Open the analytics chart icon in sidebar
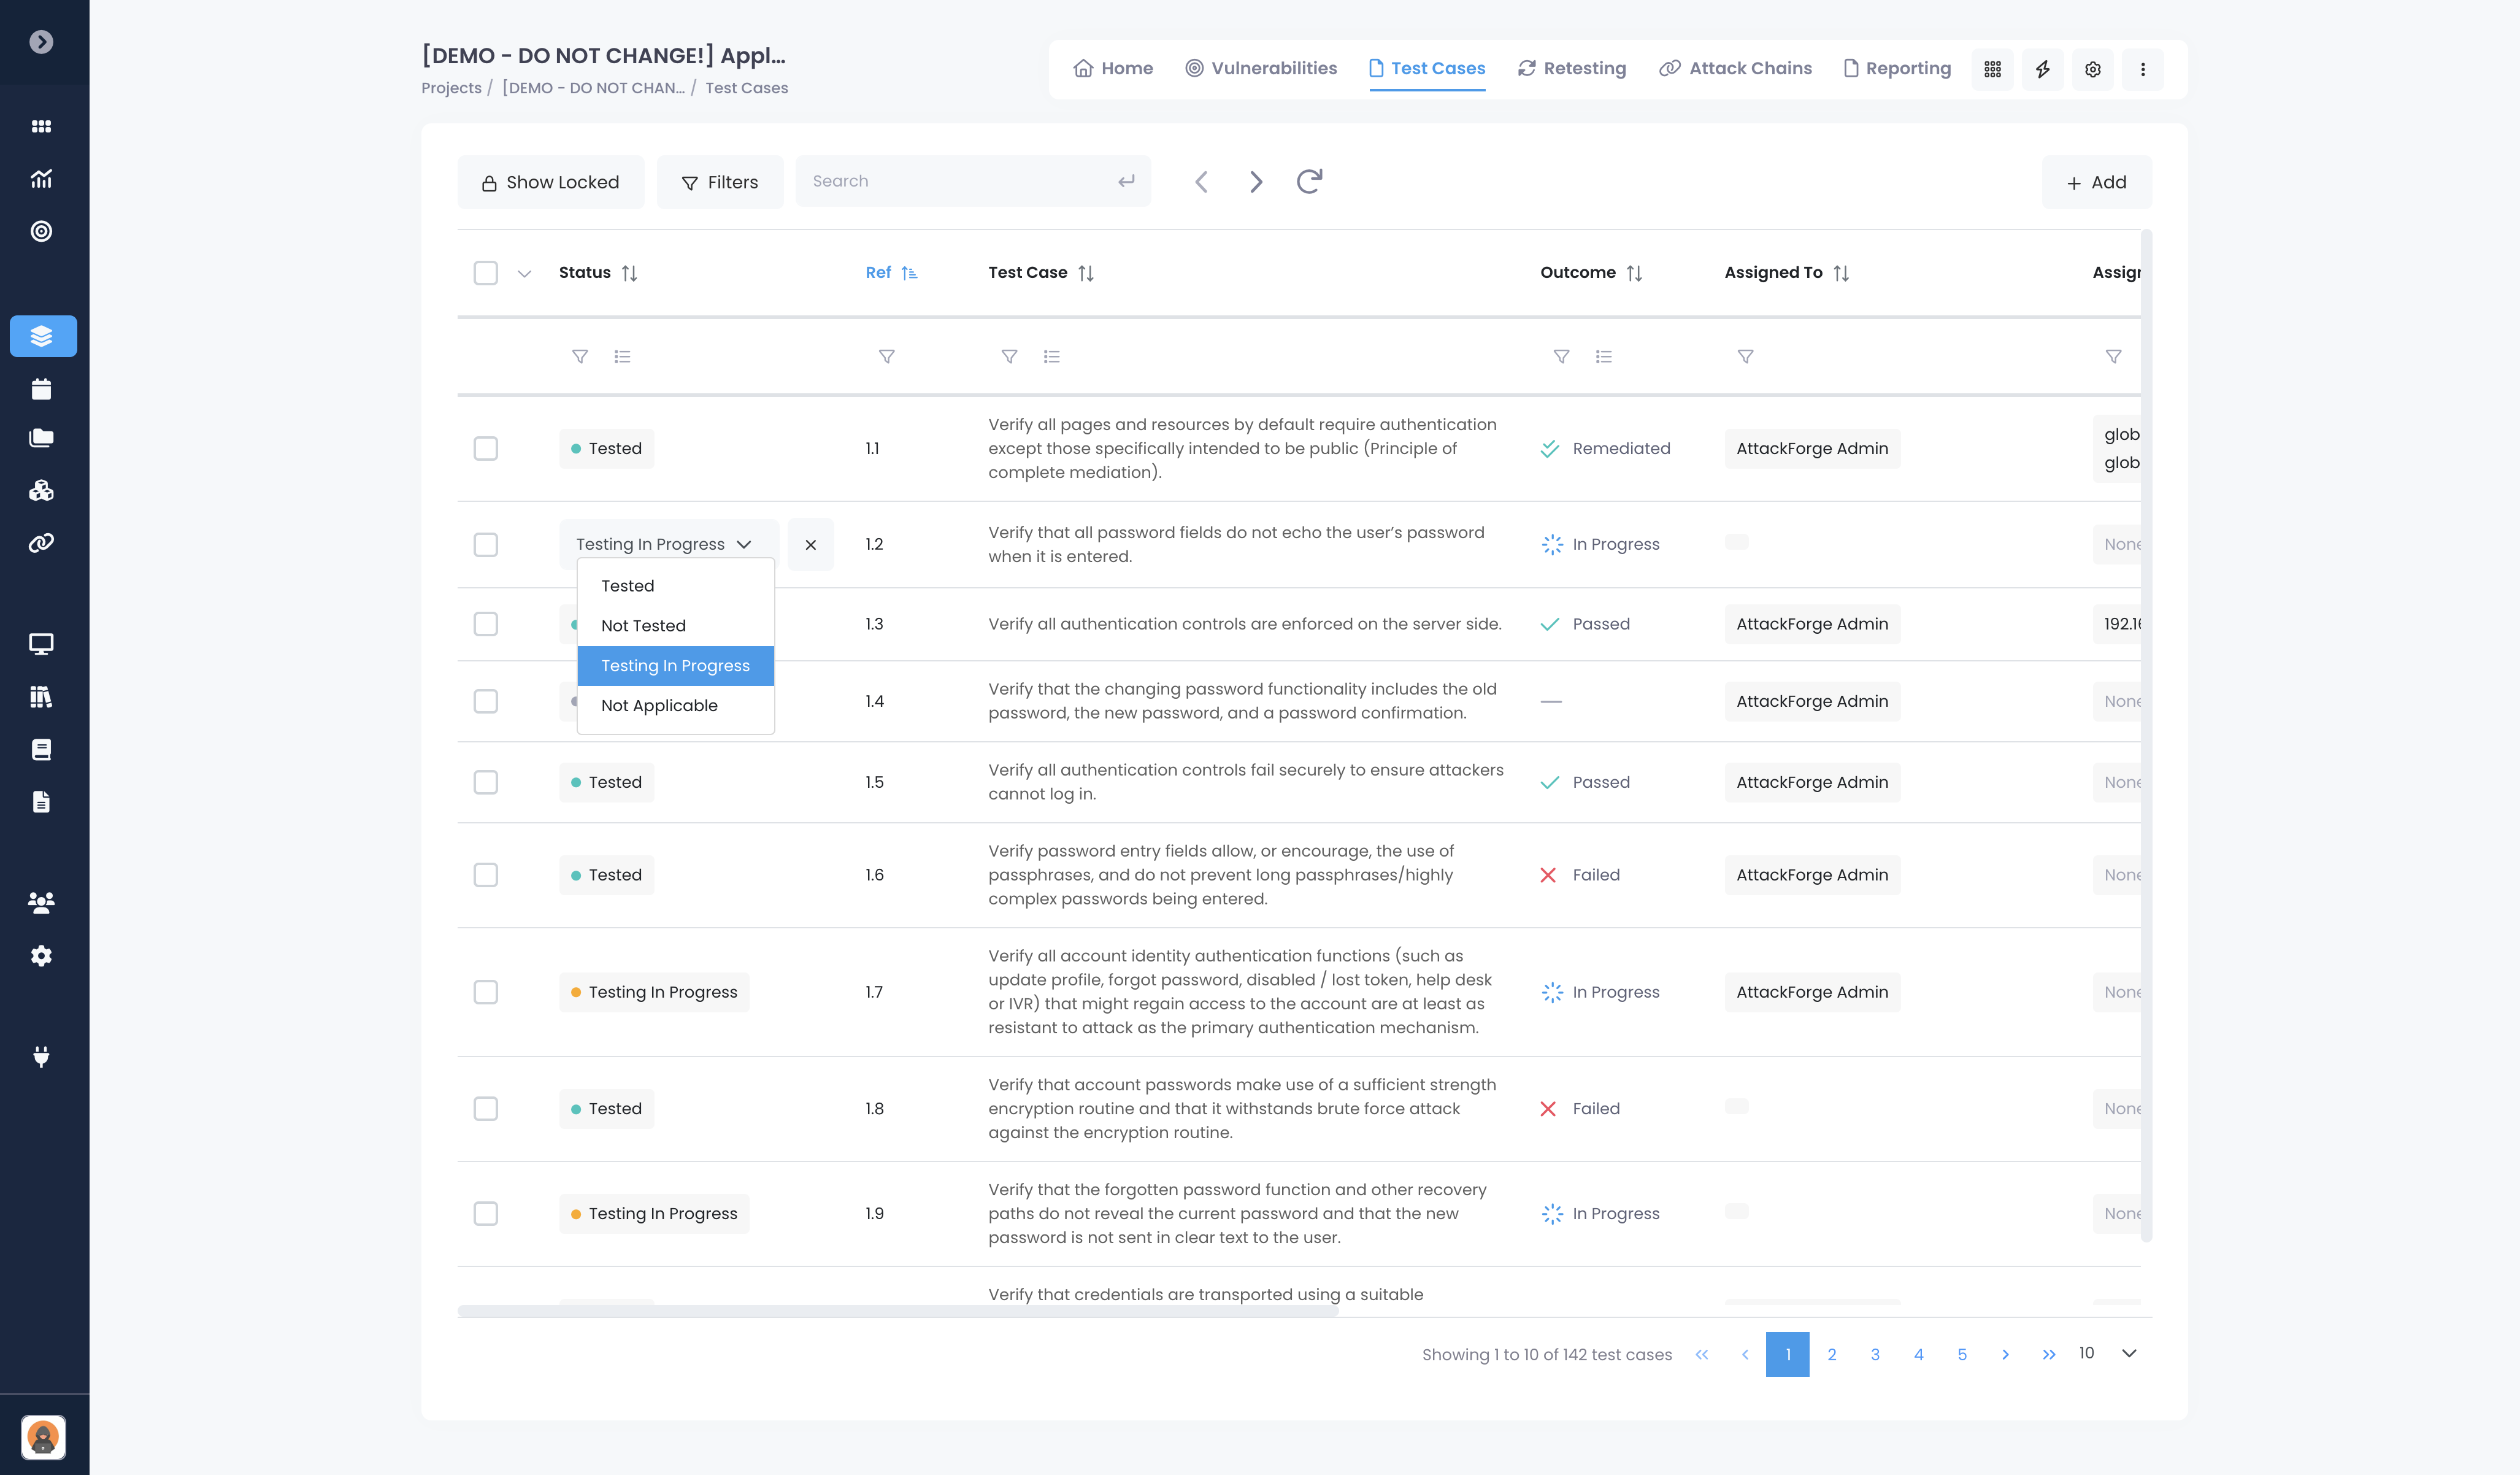Image resolution: width=2520 pixels, height=1475 pixels. (x=41, y=179)
